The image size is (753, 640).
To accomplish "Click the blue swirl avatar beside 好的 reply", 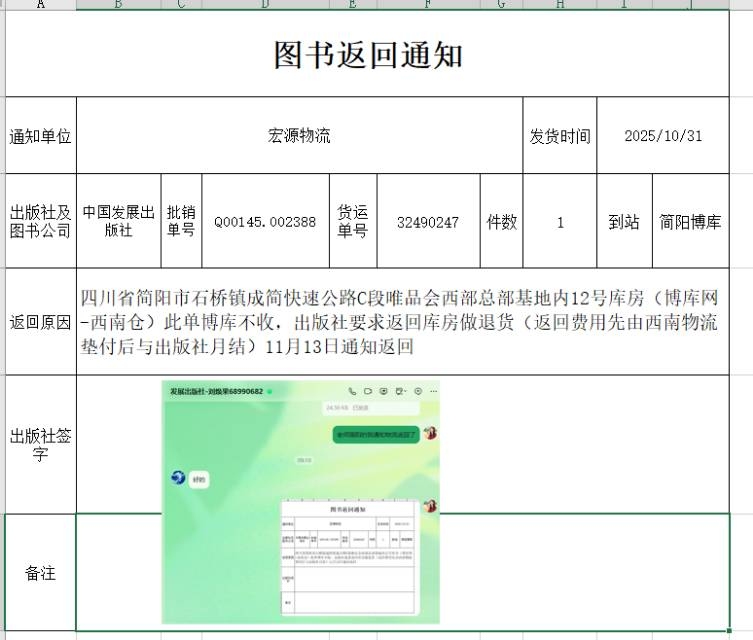I will click(x=178, y=479).
